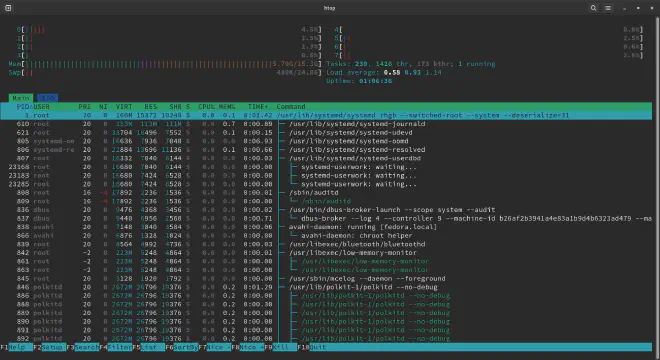Image resolution: width=660 pixels, height=360 pixels.
Task: Click F3 Search in the function bar
Action: point(82,347)
